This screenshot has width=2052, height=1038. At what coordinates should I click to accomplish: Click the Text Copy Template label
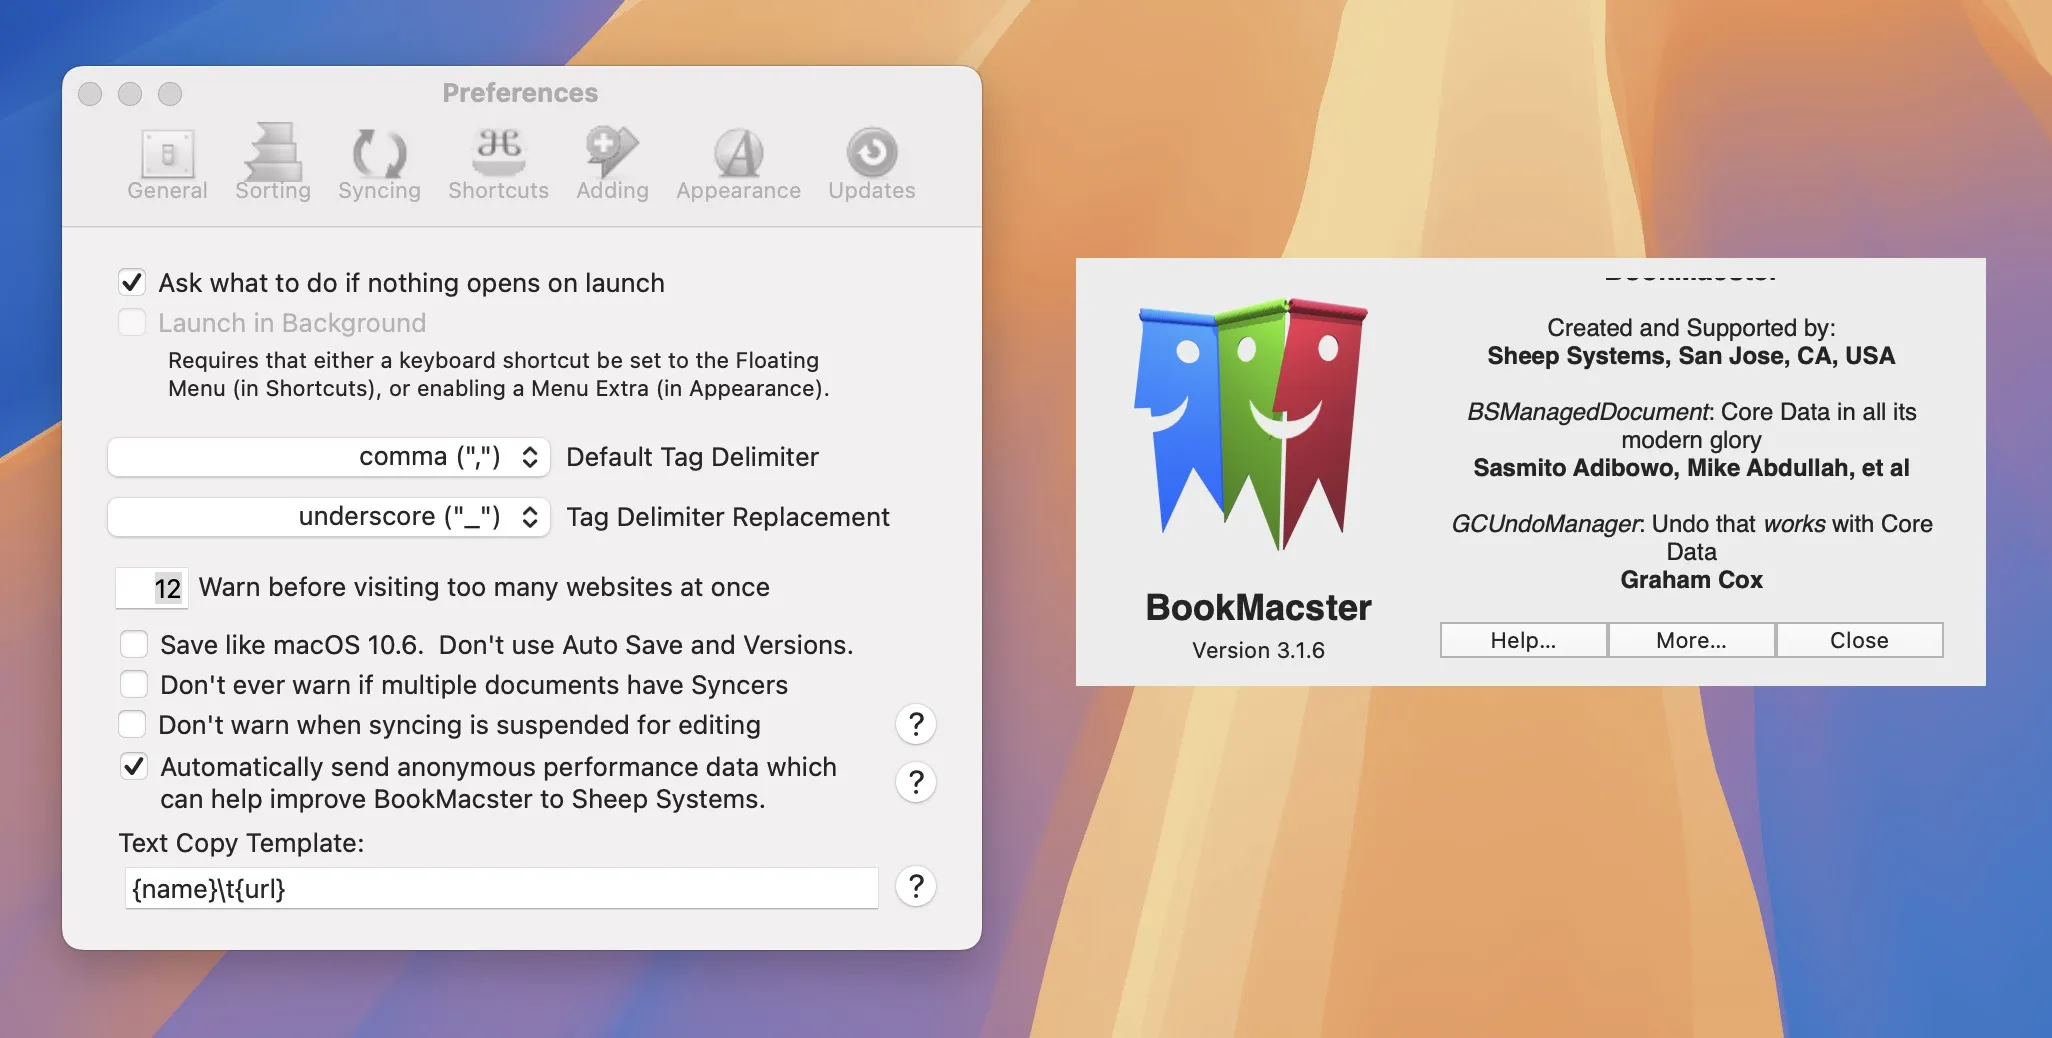(x=241, y=843)
